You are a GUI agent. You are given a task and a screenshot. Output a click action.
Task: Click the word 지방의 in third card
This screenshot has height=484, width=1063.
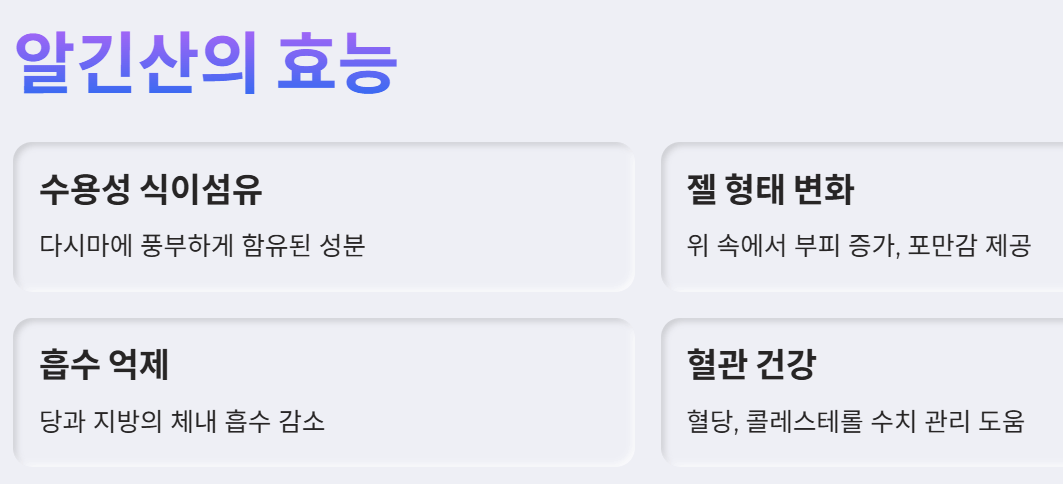(x=127, y=421)
